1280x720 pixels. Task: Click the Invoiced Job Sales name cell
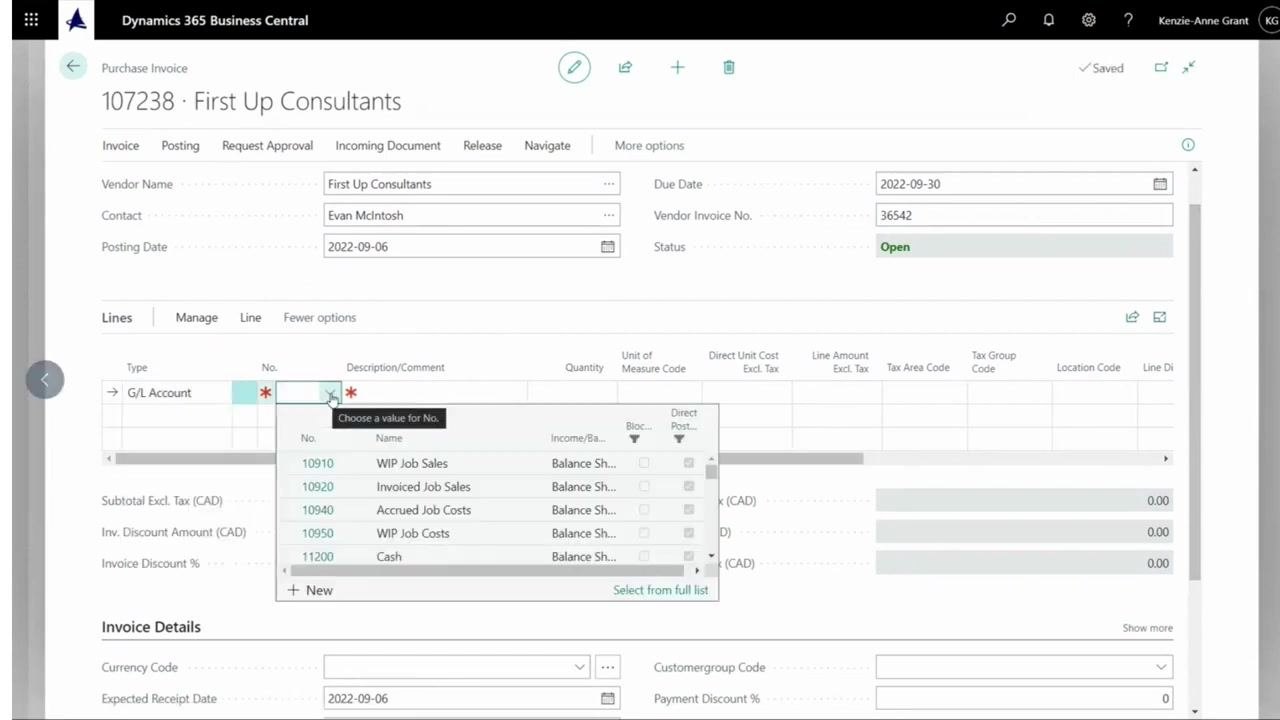423,486
